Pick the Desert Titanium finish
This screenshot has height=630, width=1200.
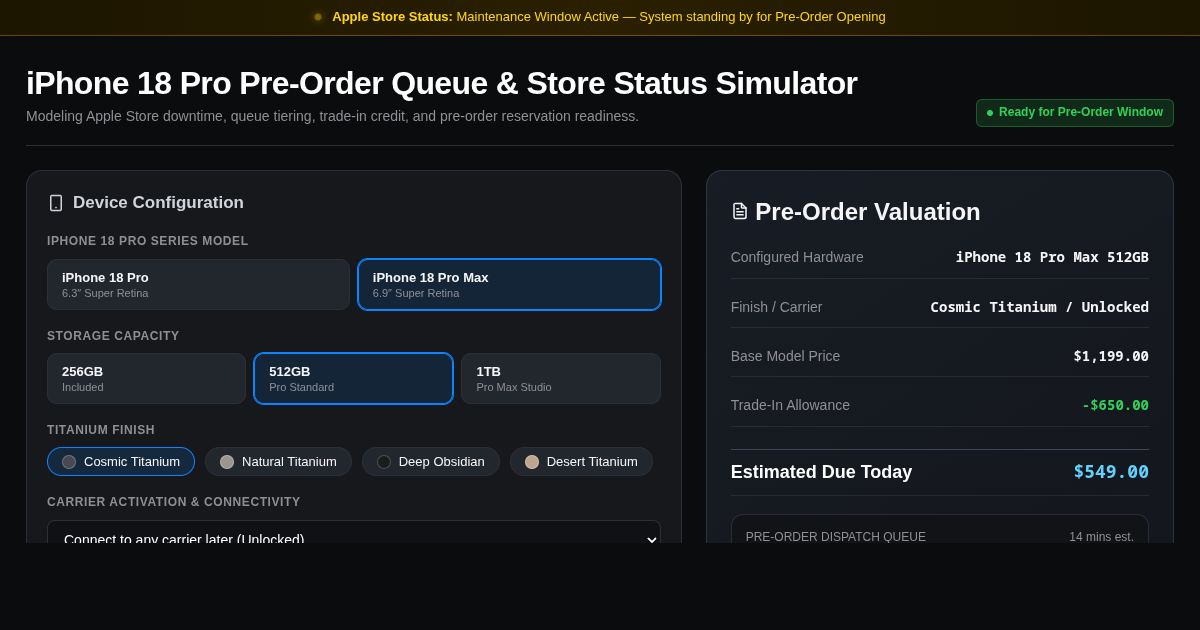[581, 462]
